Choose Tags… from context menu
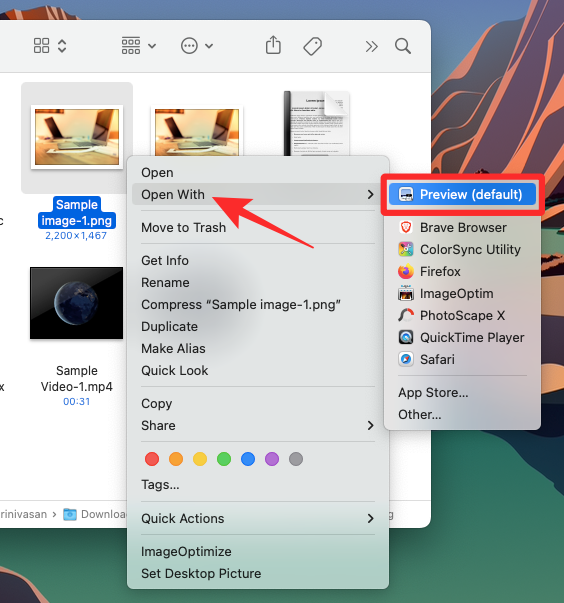The height and width of the screenshot is (603, 564). click(x=160, y=484)
